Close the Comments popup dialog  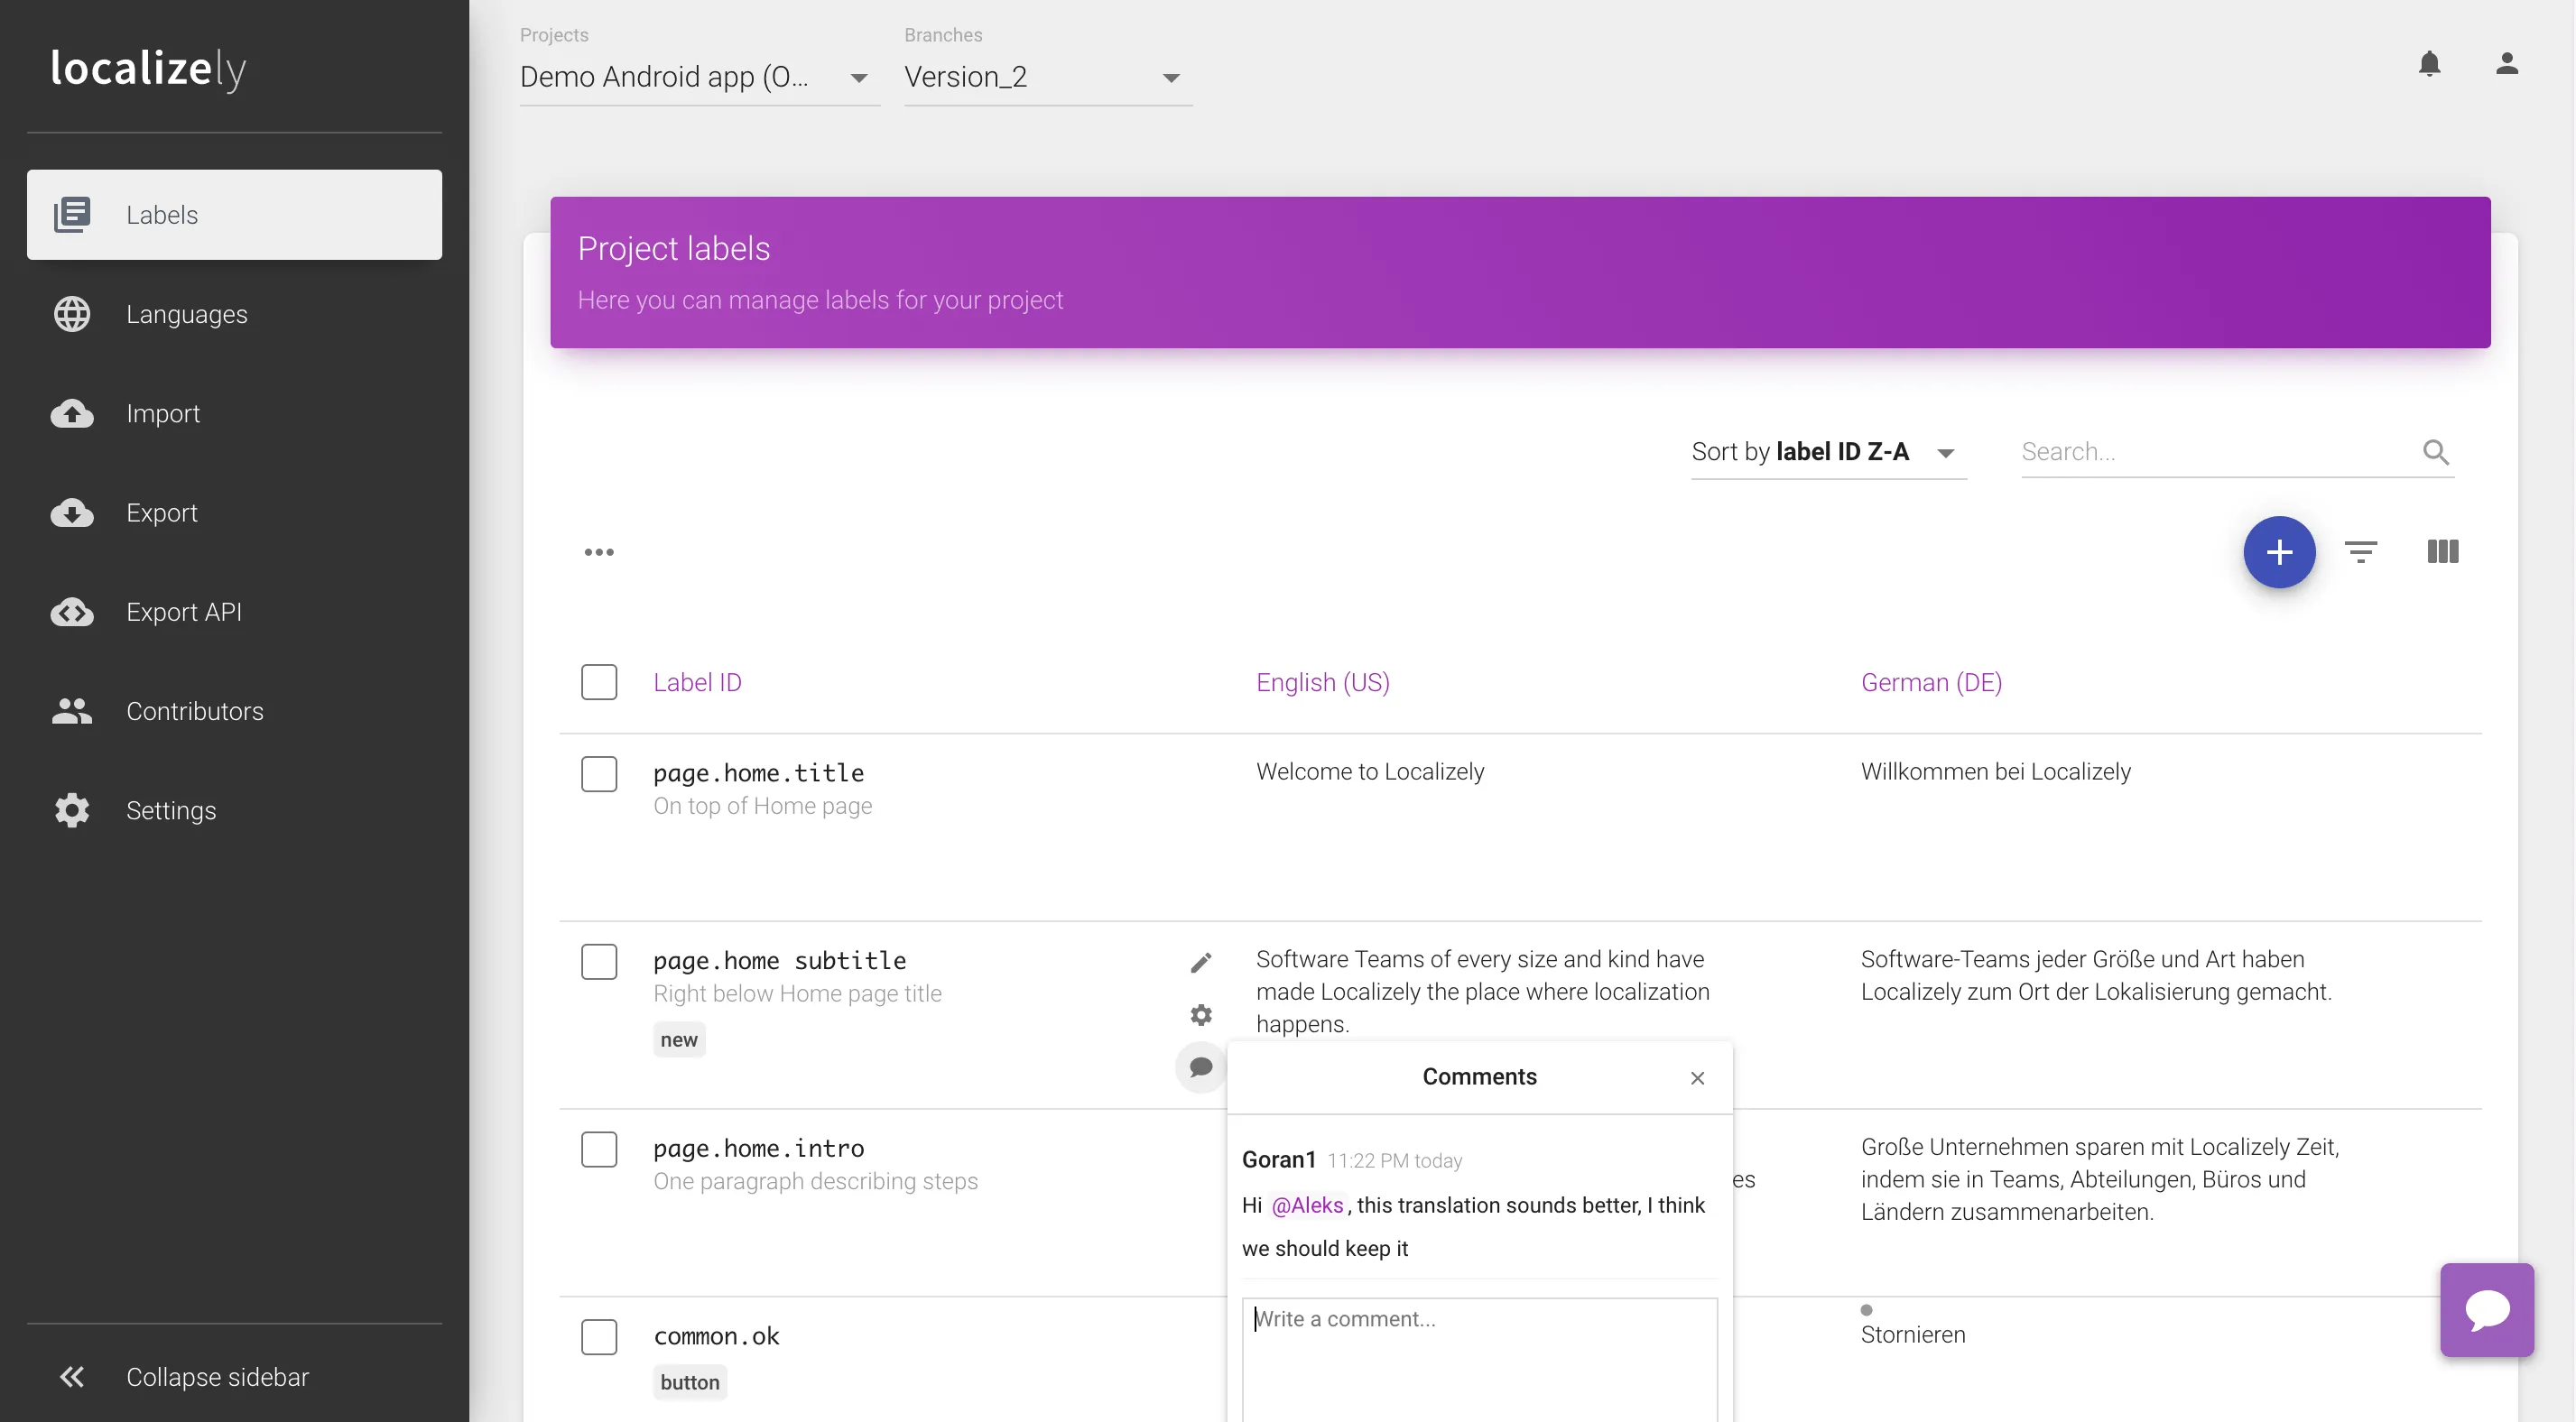tap(1697, 1077)
